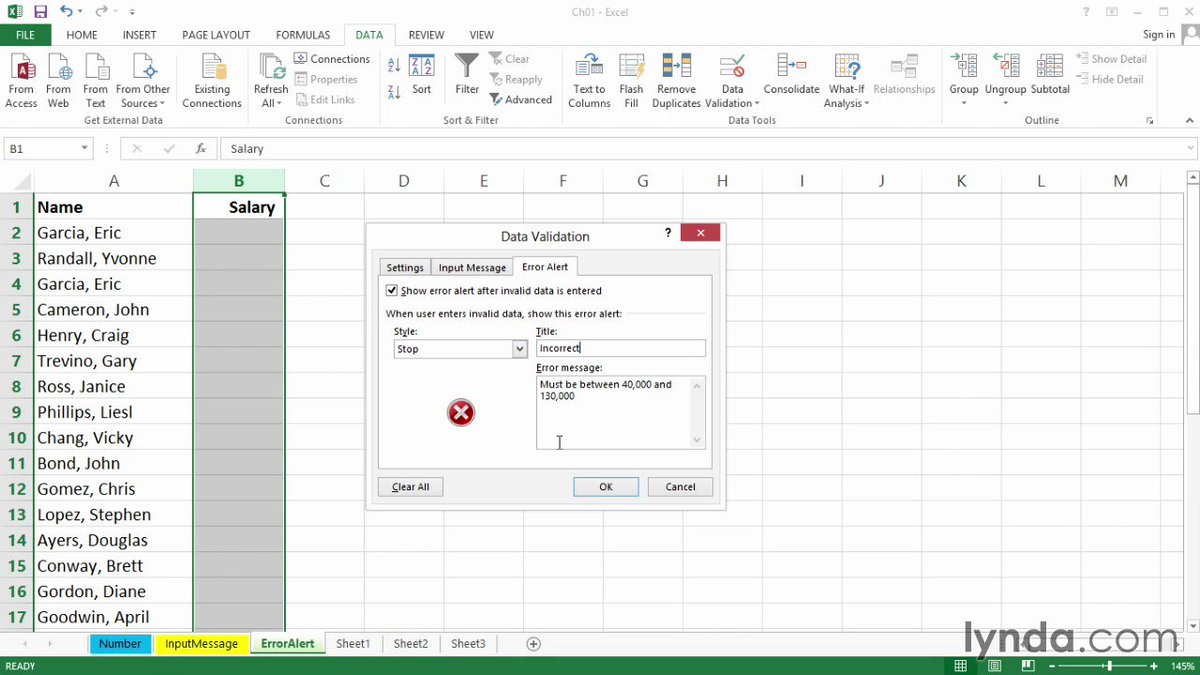Select column B header
The width and height of the screenshot is (1200, 675).
tap(238, 181)
